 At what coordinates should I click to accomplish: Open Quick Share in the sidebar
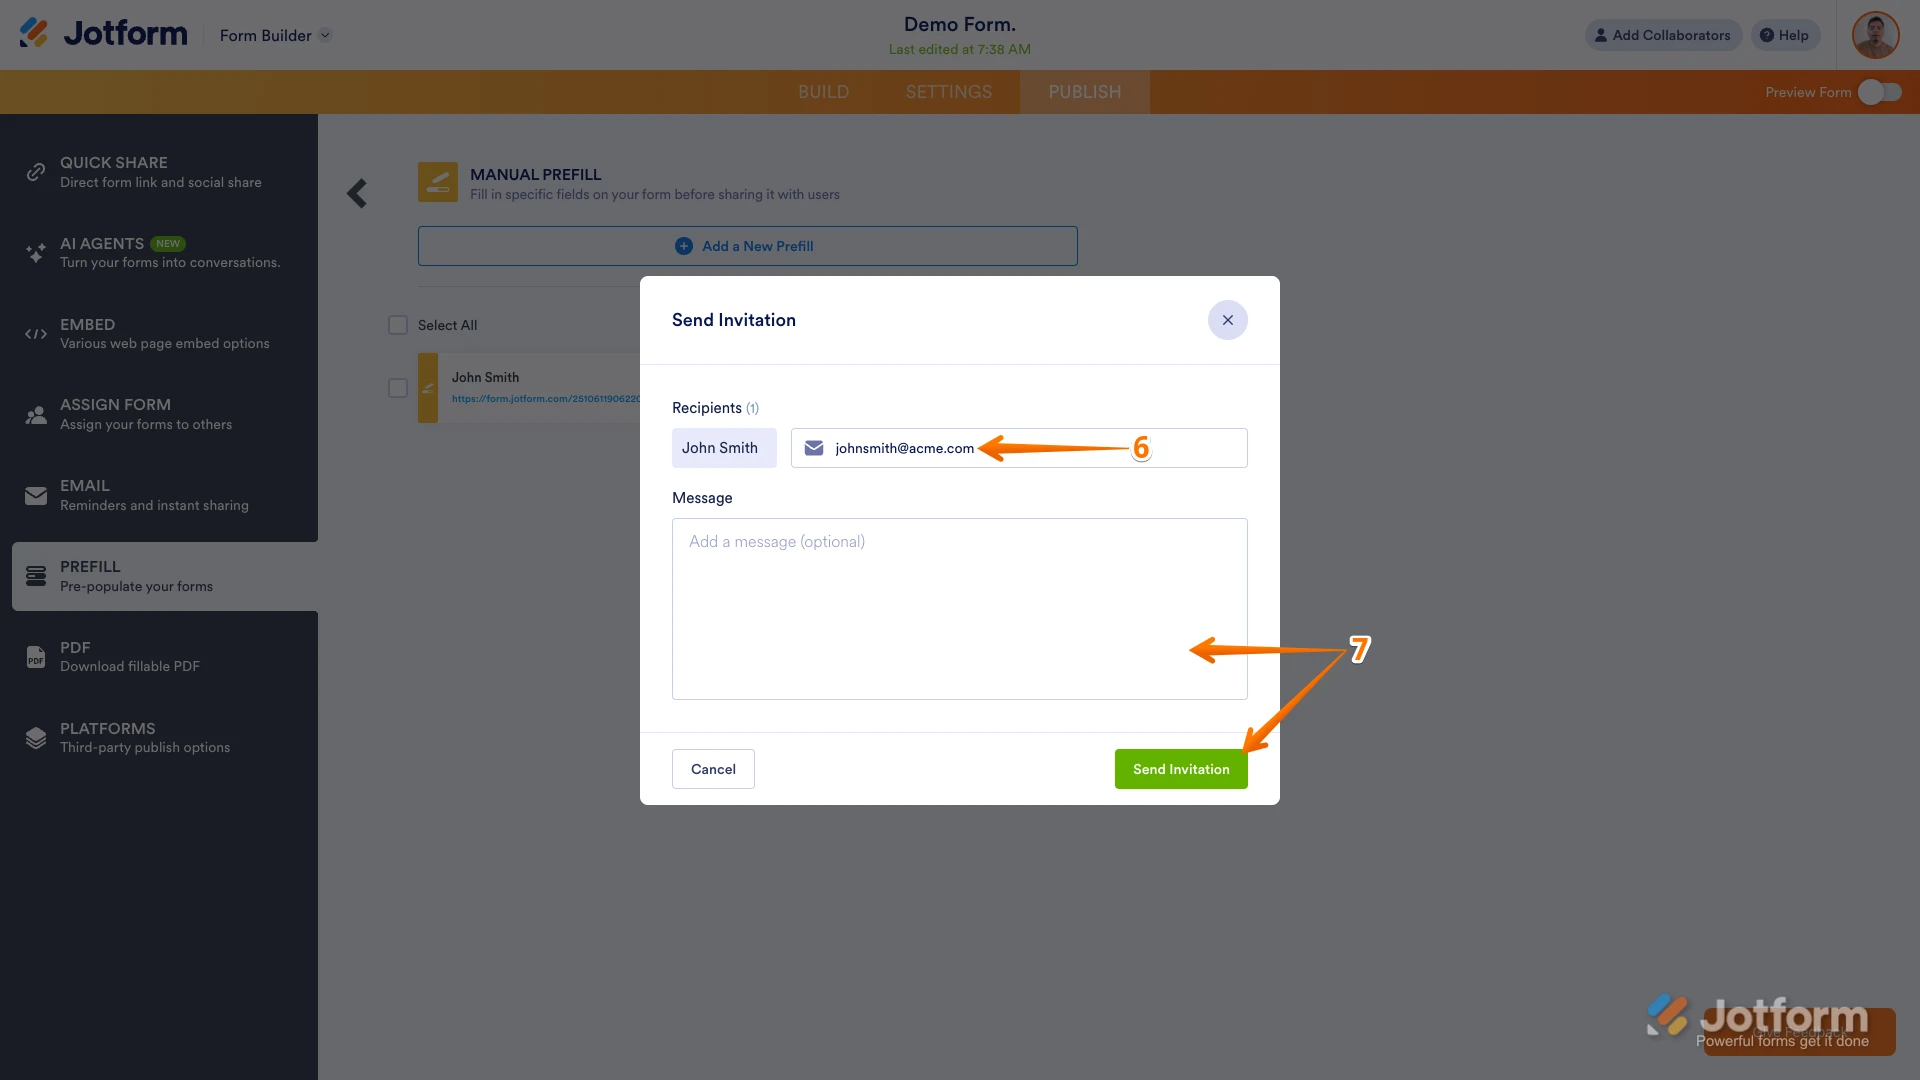pos(160,172)
